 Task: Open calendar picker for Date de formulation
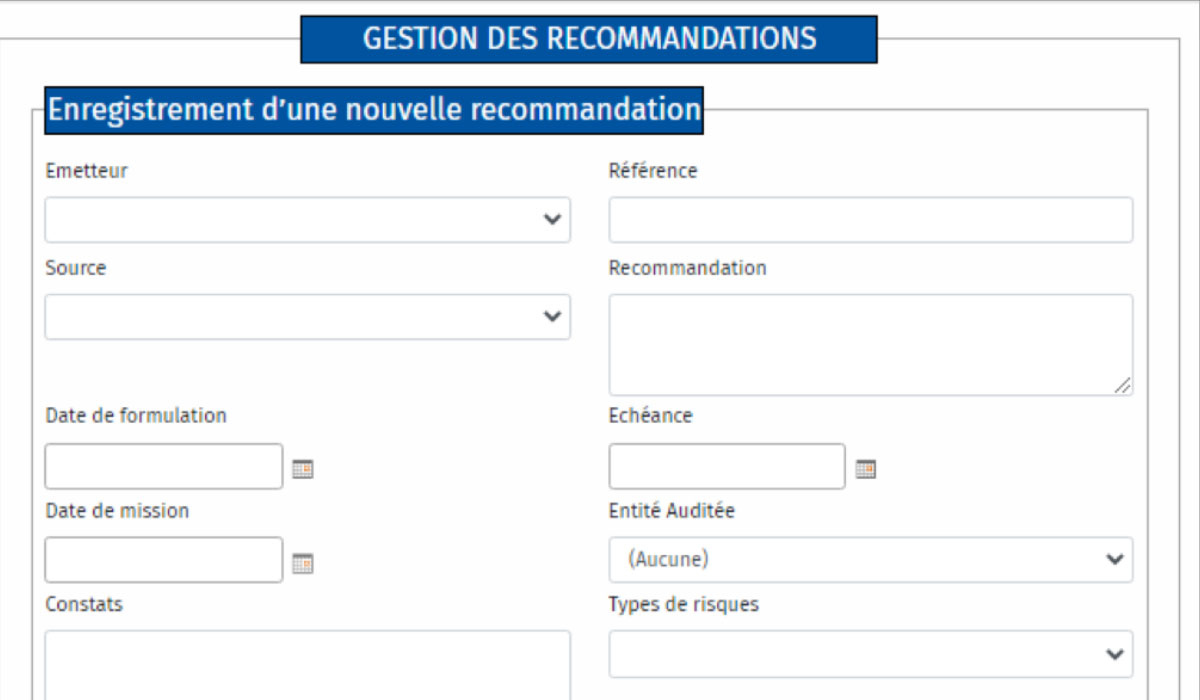[303, 468]
